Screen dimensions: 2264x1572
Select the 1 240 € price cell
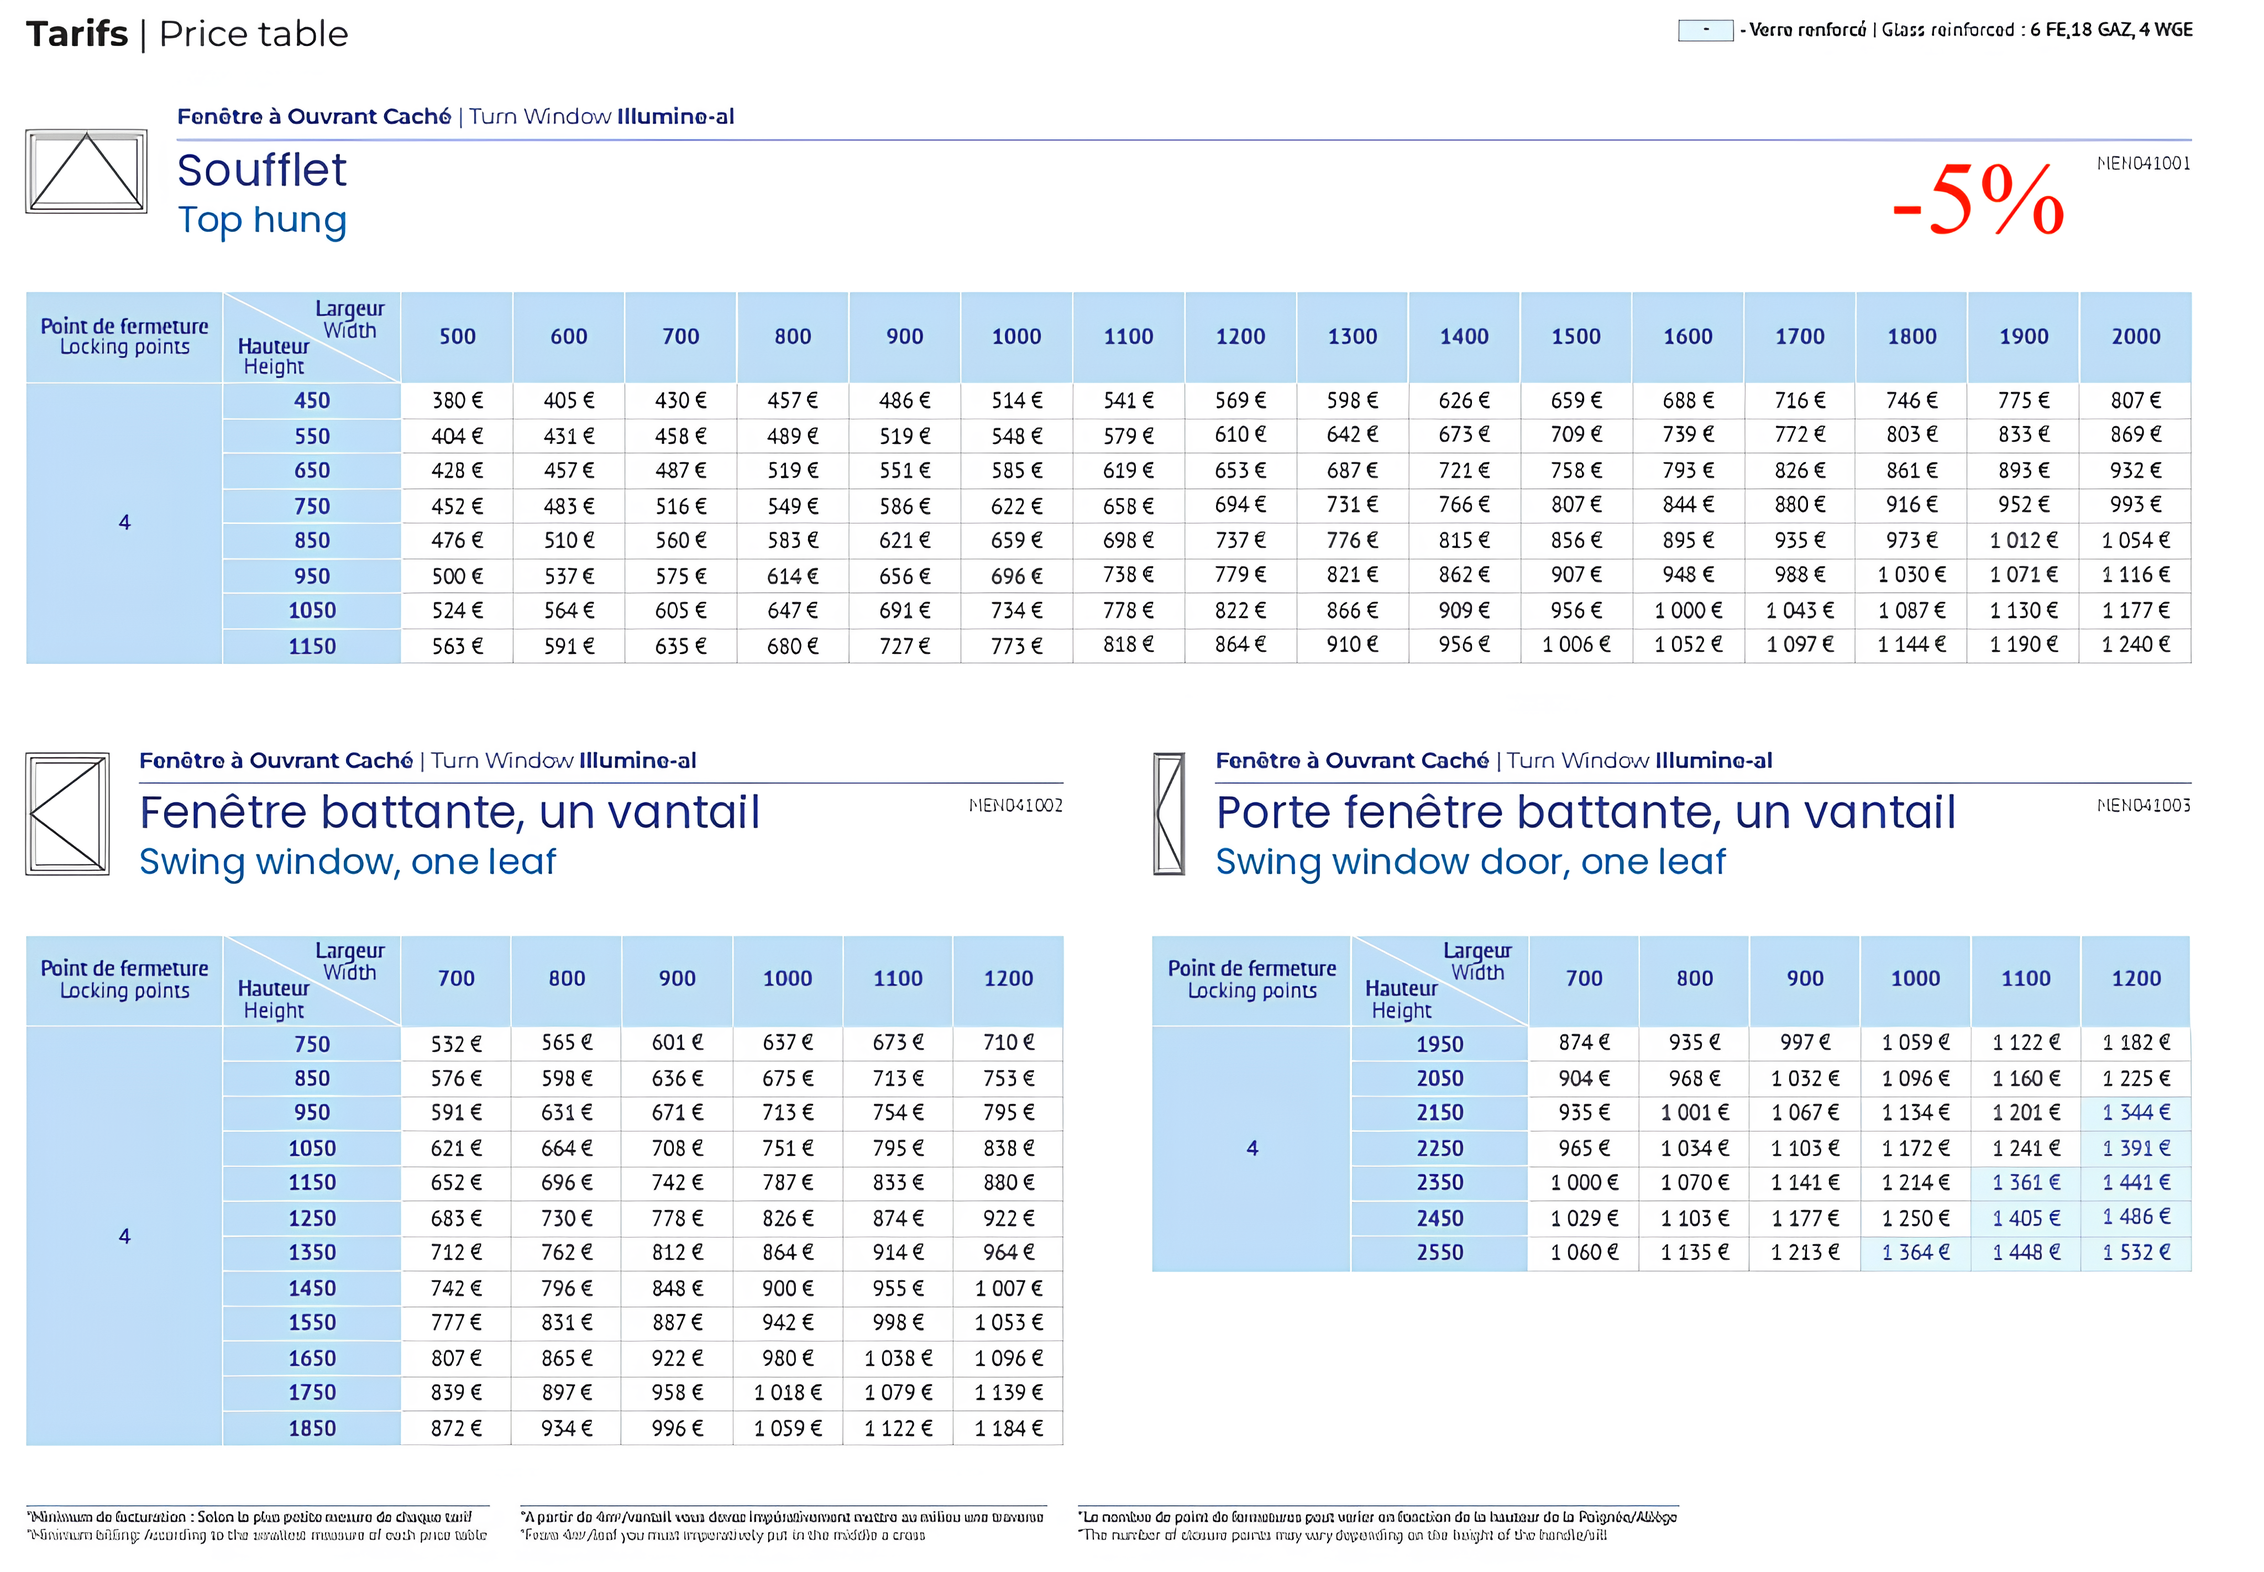pos(2135,645)
